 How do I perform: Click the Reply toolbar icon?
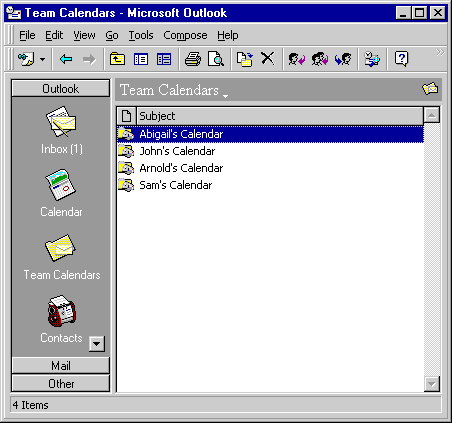click(x=296, y=59)
